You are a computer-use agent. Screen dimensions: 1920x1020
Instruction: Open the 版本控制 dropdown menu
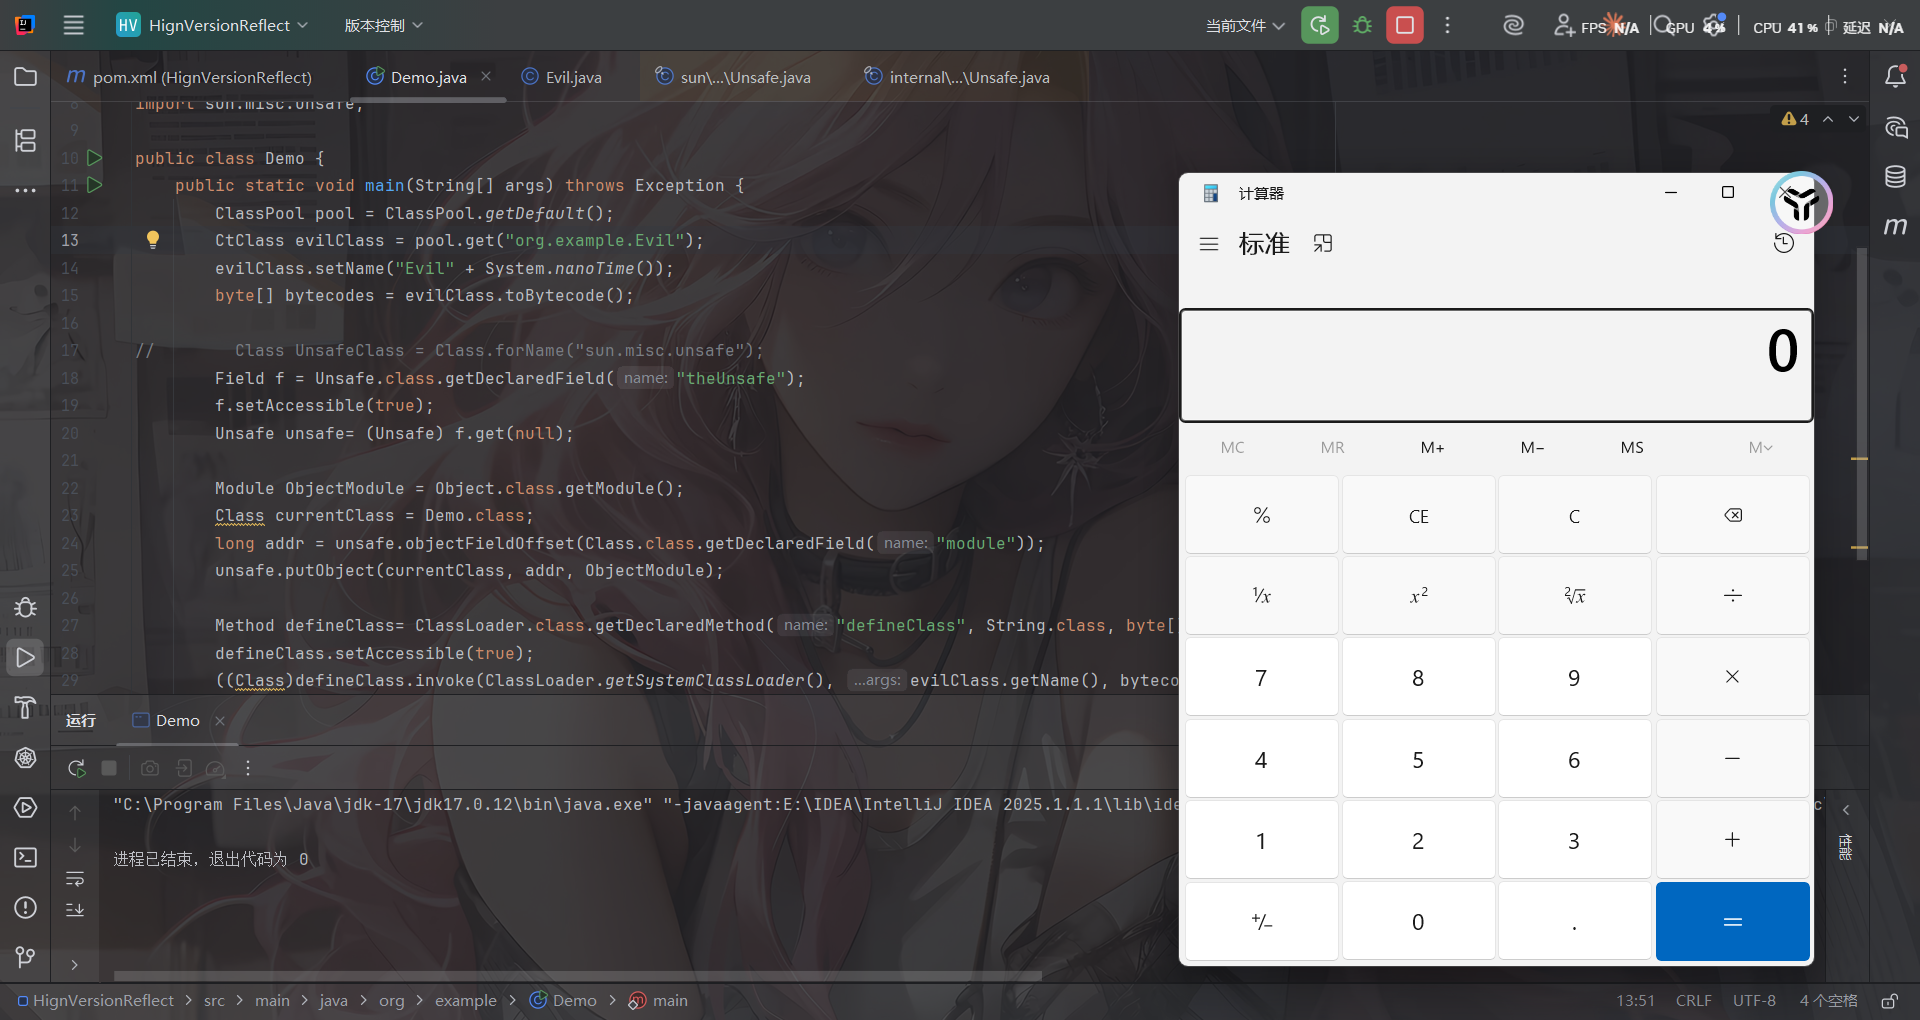pos(383,25)
